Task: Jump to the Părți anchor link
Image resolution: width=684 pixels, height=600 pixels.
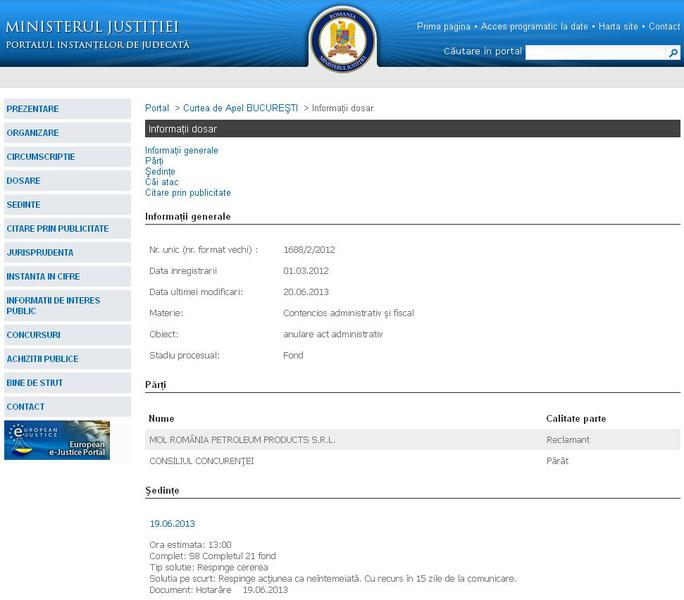Action: click(x=154, y=161)
